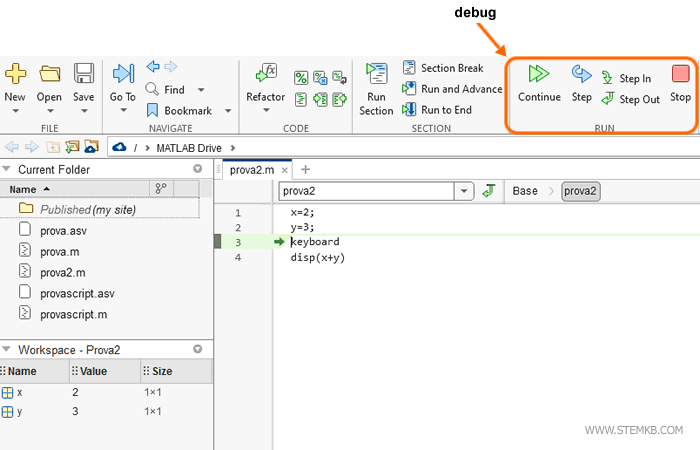Viewport: 700px width, 450px height.
Task: Add a new editor tab
Action: [306, 170]
